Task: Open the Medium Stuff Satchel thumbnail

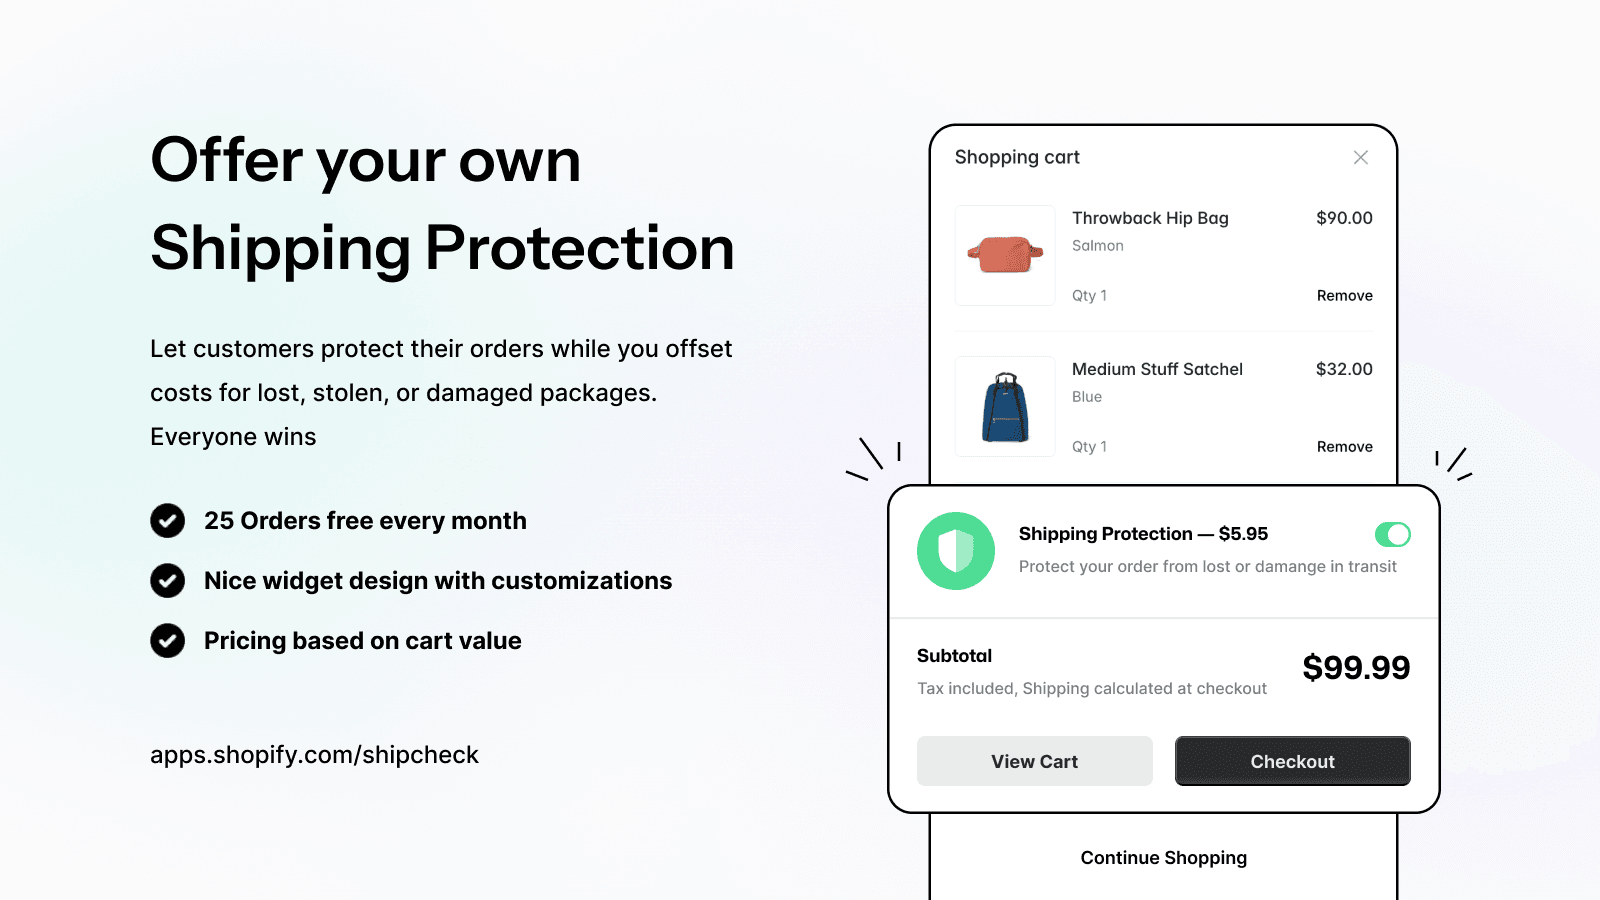Action: click(x=1005, y=407)
